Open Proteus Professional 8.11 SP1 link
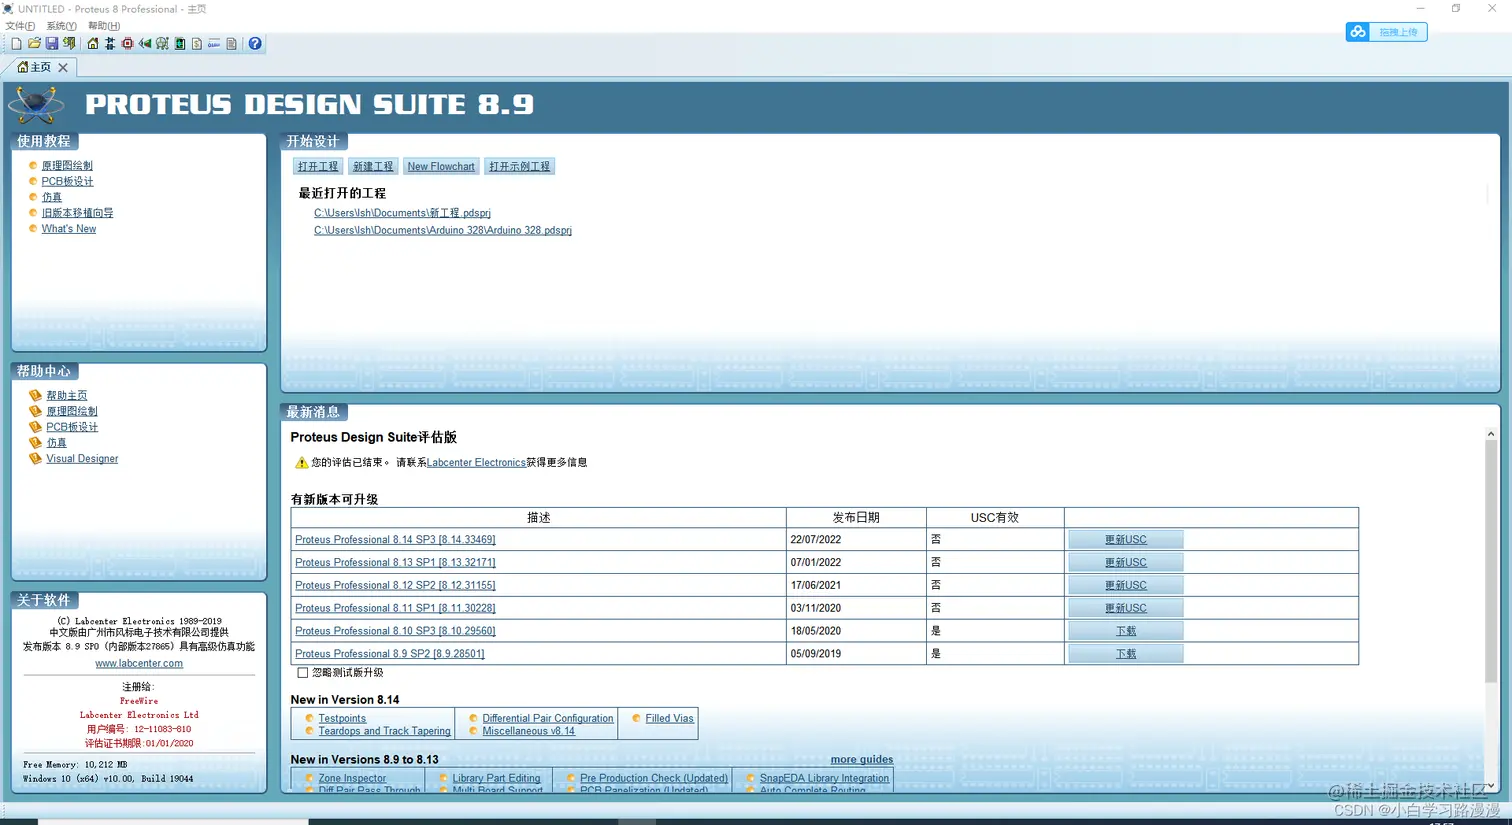Screen dimensions: 1512x825 click(x=395, y=608)
